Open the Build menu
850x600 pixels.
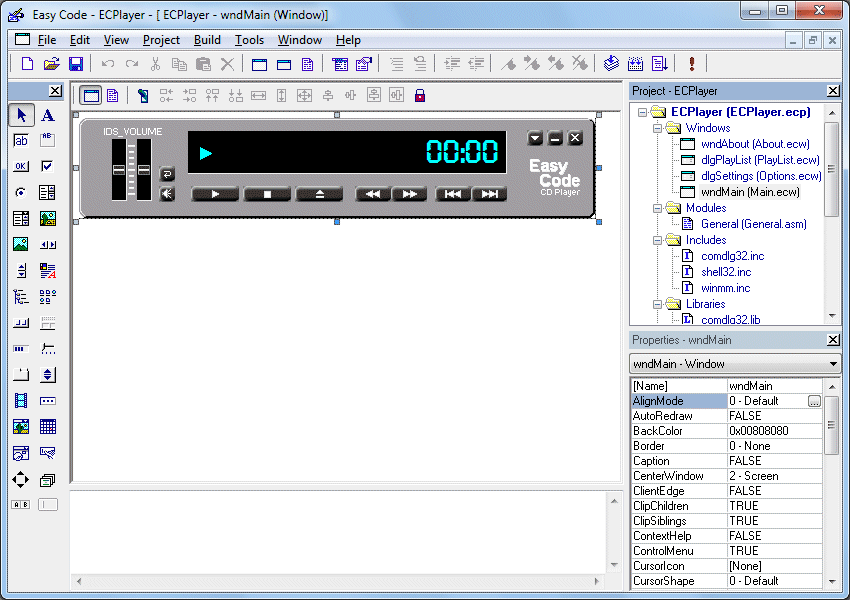tap(207, 40)
